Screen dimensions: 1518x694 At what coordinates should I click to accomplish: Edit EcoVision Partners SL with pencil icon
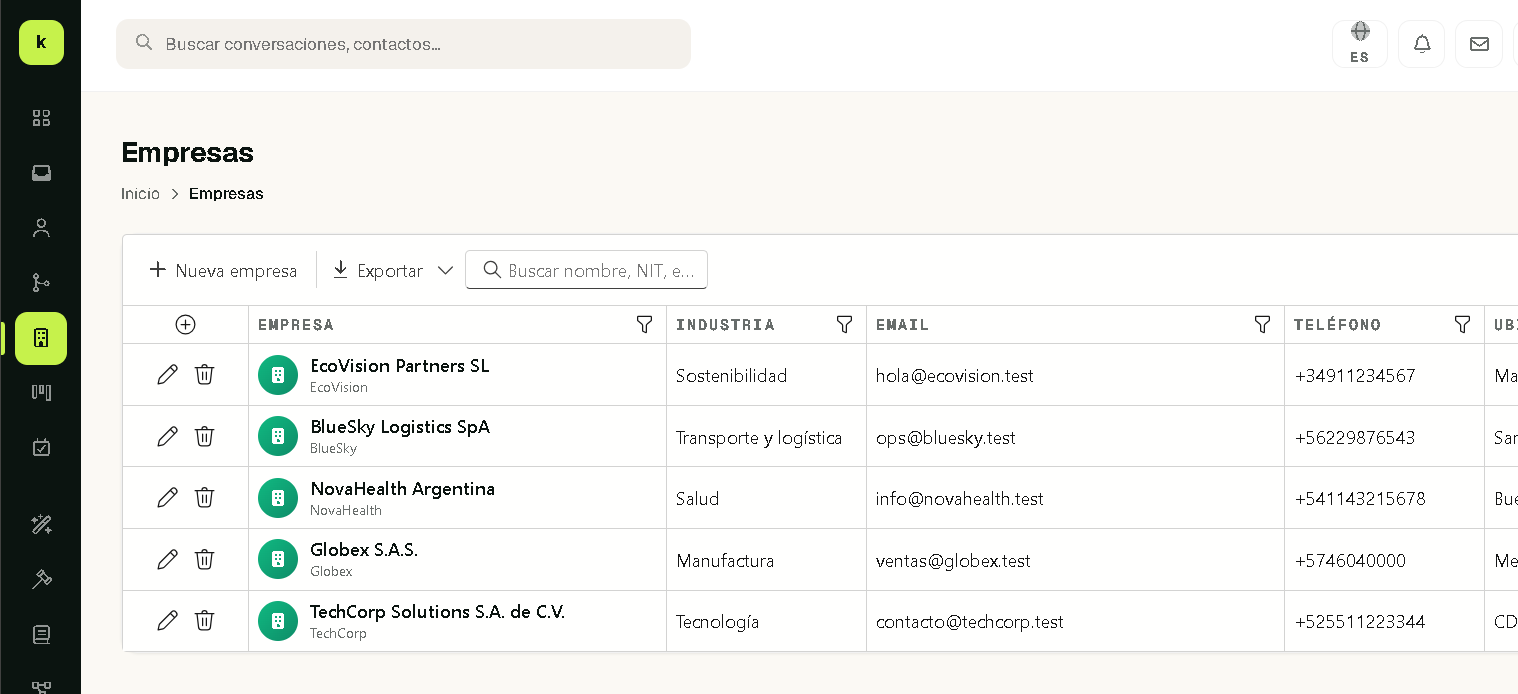pos(167,374)
